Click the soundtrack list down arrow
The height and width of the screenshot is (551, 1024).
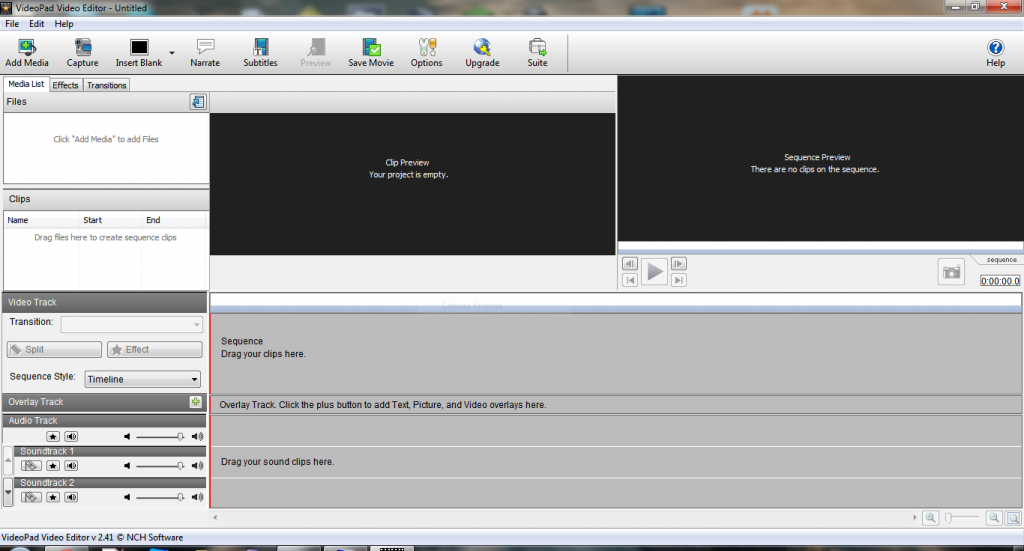point(8,492)
